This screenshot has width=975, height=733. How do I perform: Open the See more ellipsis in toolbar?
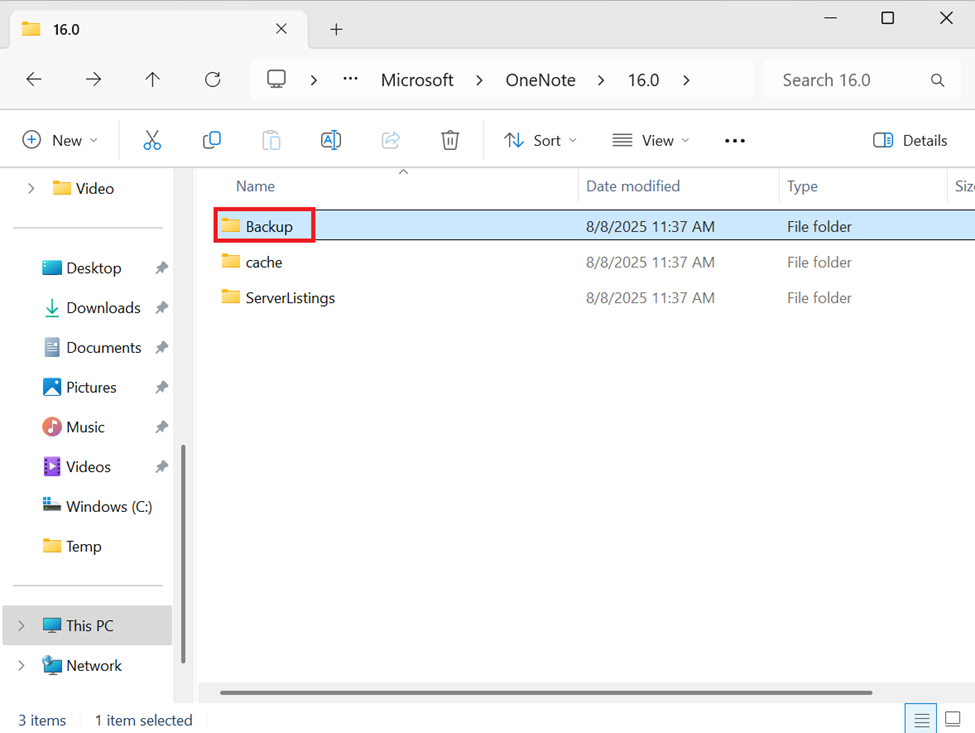pyautogui.click(x=734, y=141)
